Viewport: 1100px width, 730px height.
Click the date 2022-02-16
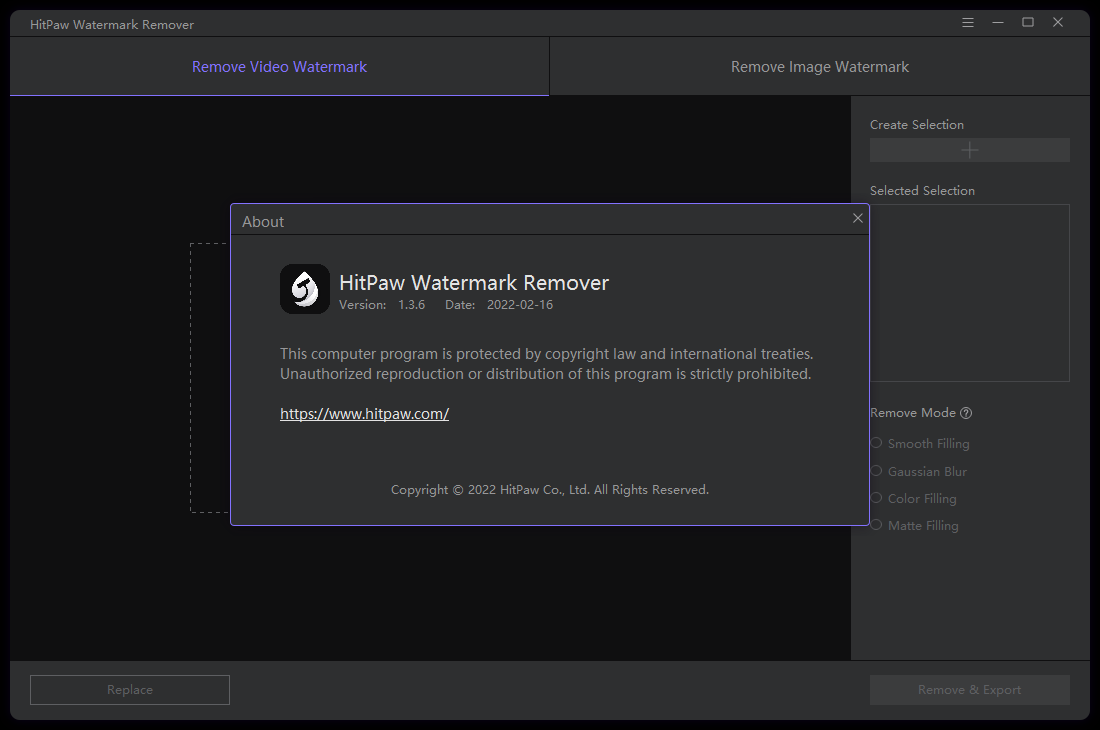[520, 305]
